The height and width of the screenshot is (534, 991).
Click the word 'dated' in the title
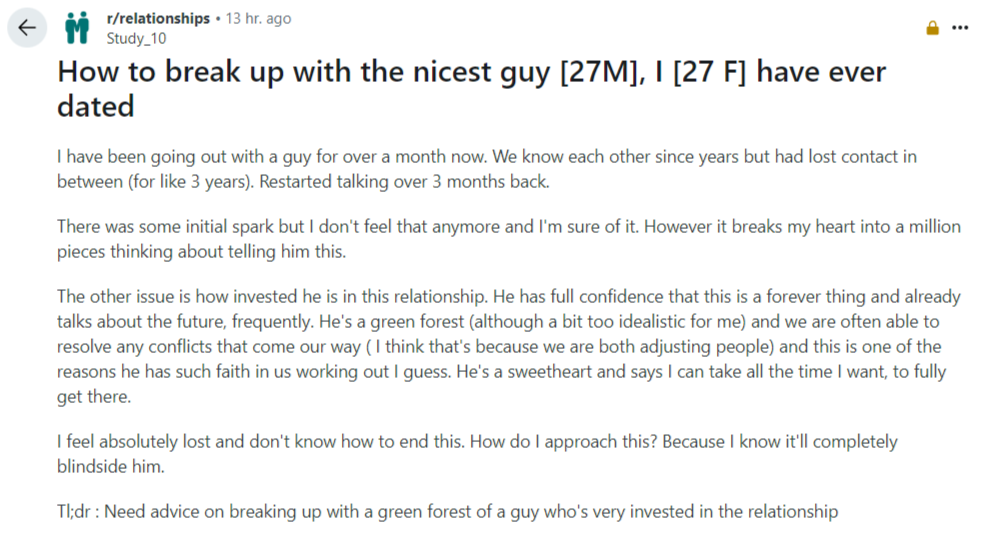tap(95, 107)
